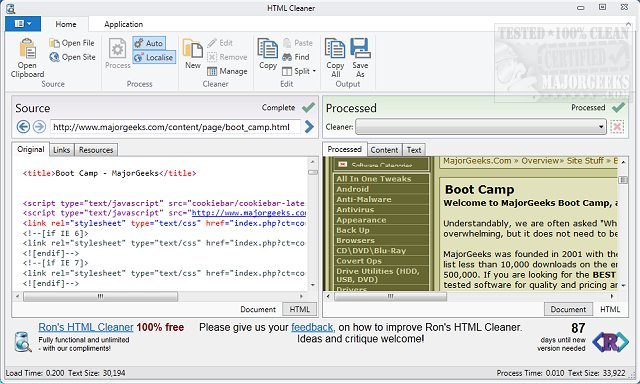Open the Manage cleaners tool
640x384 pixels.
pos(227,71)
